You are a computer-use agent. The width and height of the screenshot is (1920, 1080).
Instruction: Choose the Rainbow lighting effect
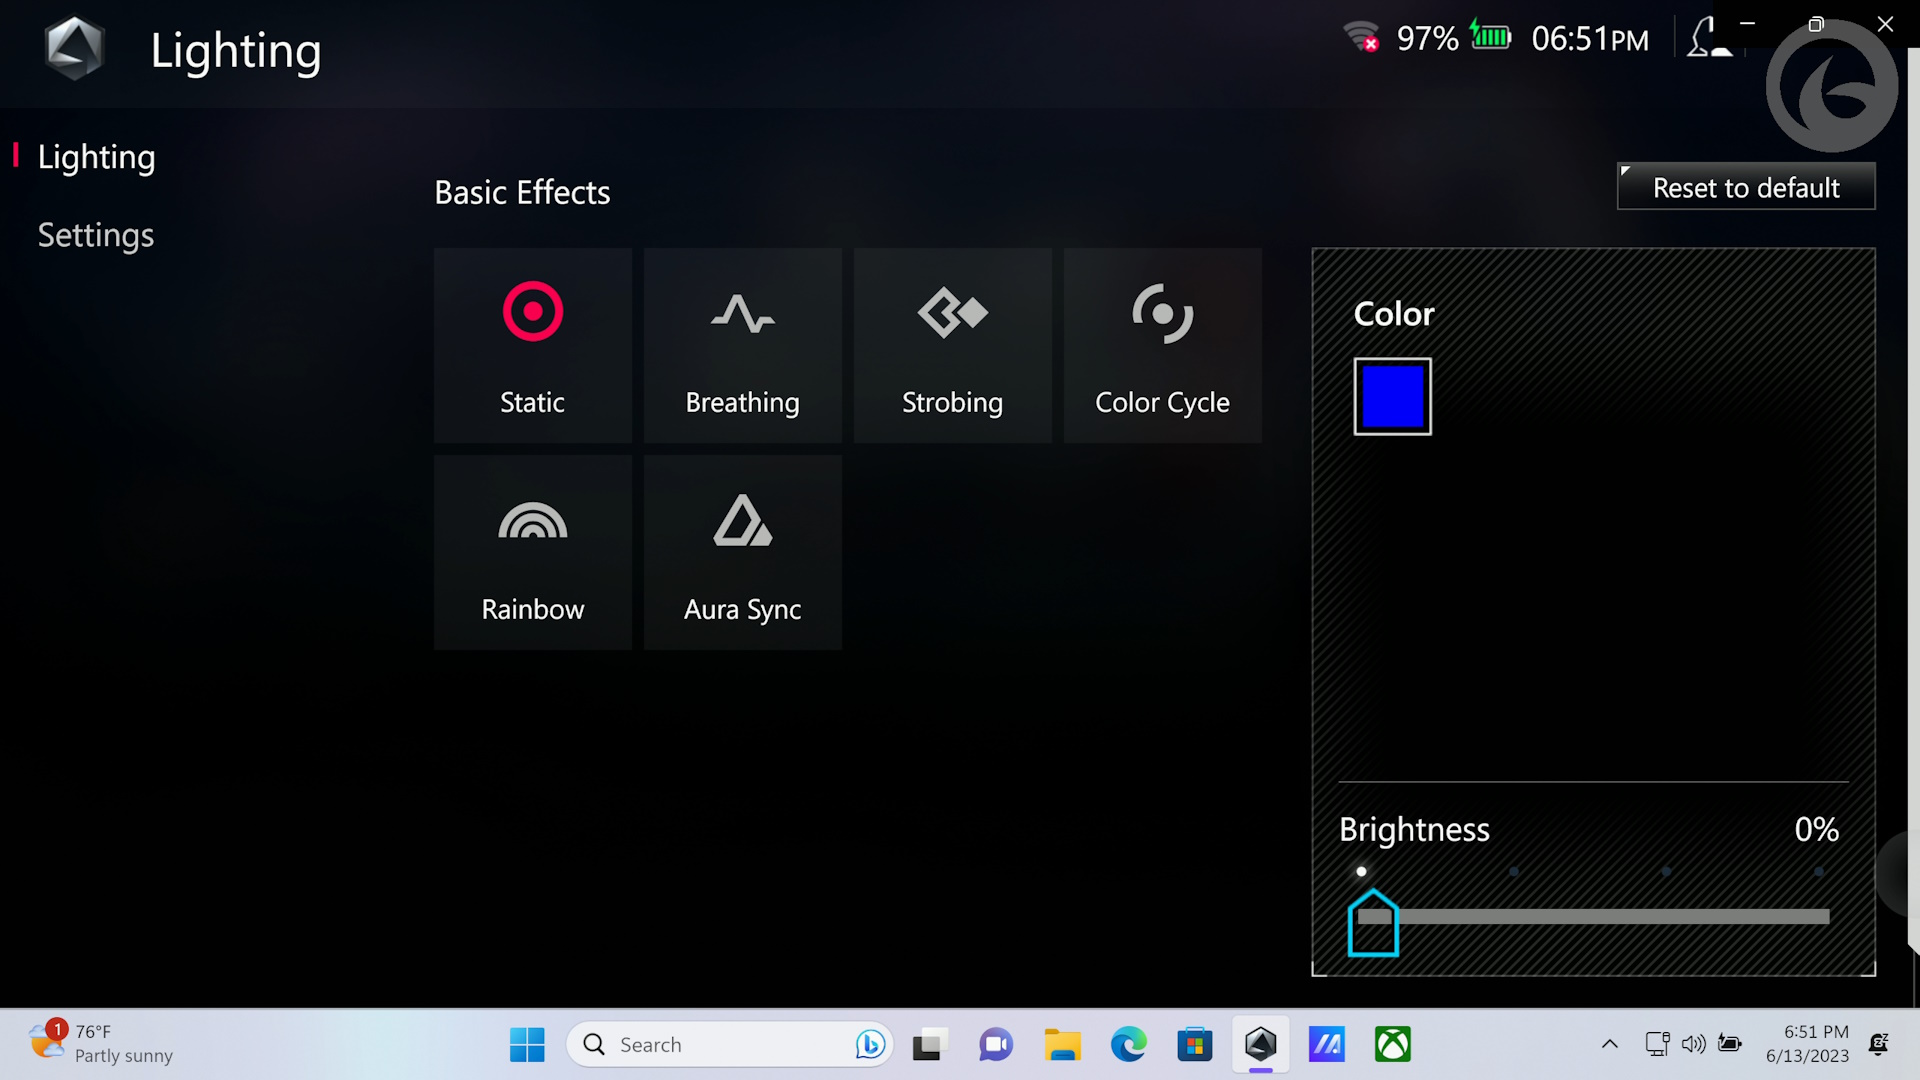pyautogui.click(x=532, y=552)
